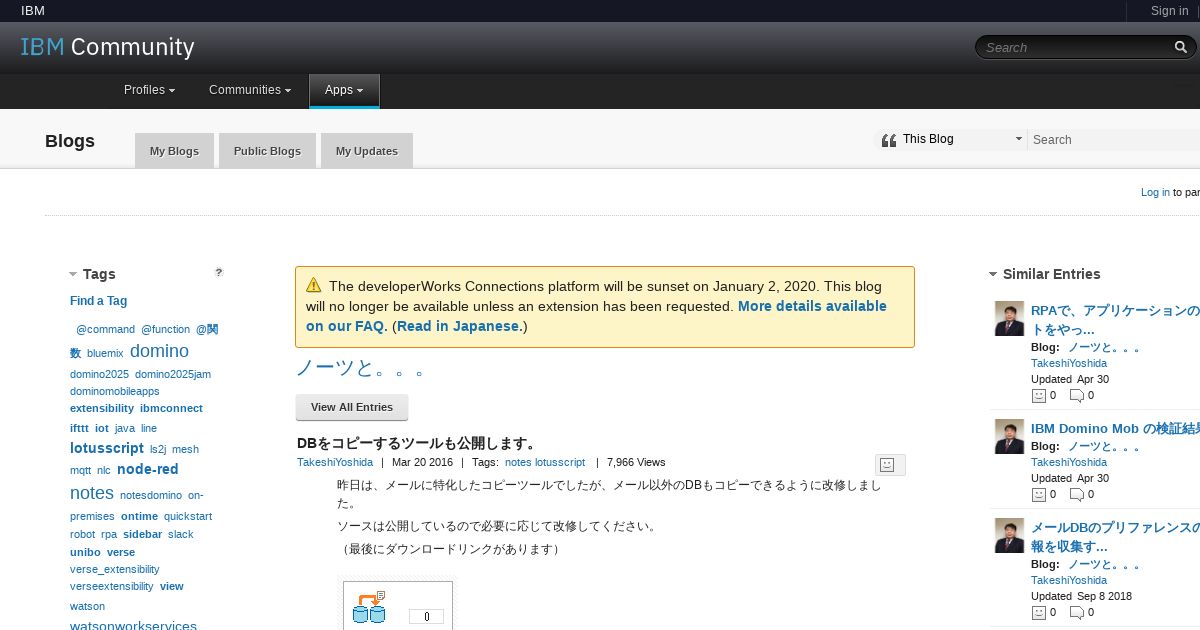Screen dimensions: 1200x630
Task: Collapse the Similar Entries section
Action: (x=993, y=274)
